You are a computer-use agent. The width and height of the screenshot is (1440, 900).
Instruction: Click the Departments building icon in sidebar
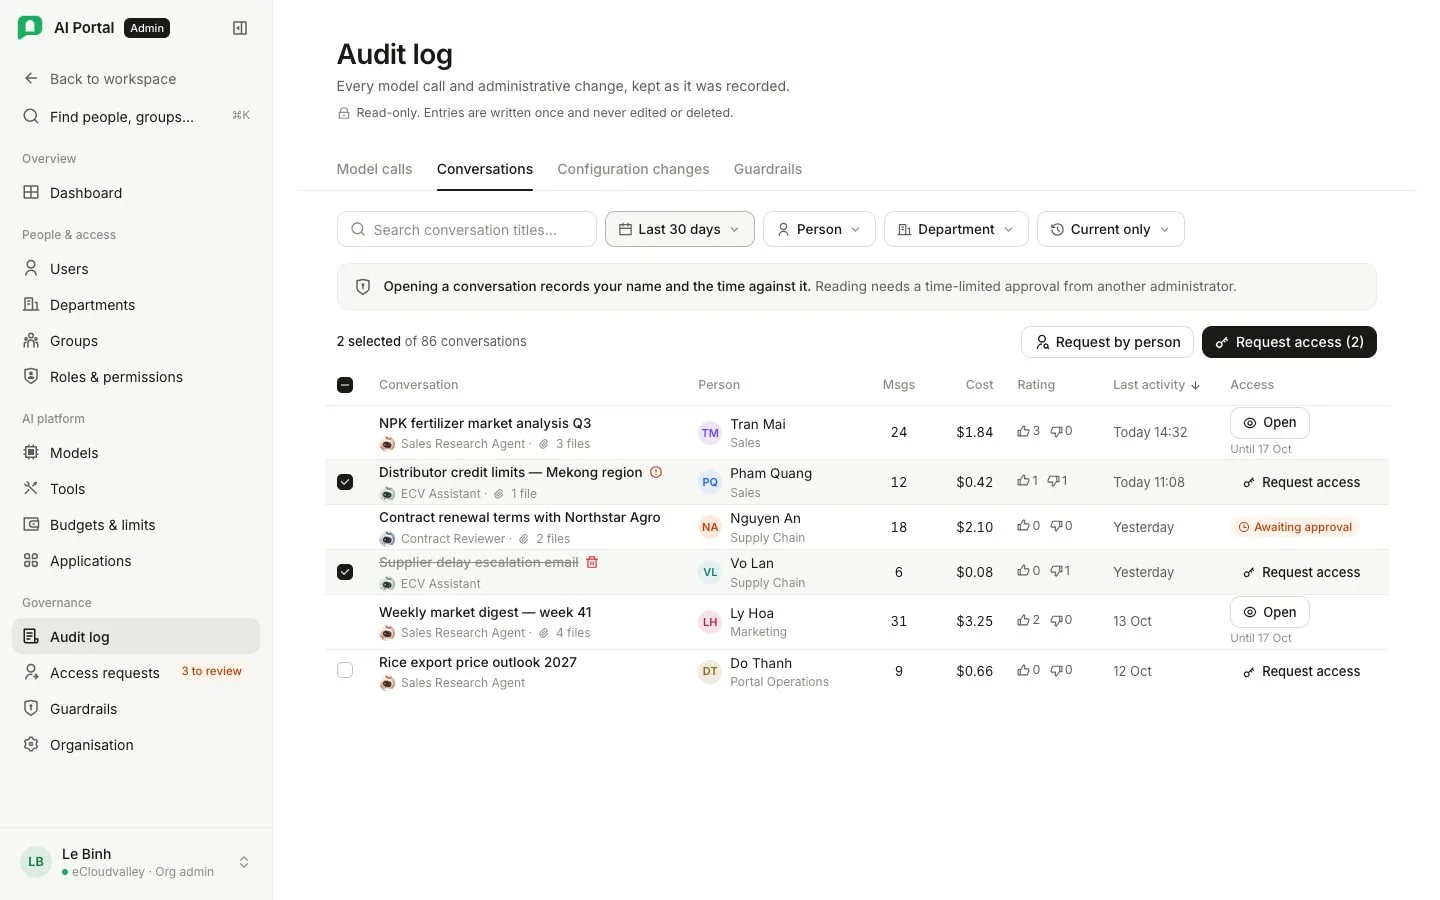tap(31, 305)
